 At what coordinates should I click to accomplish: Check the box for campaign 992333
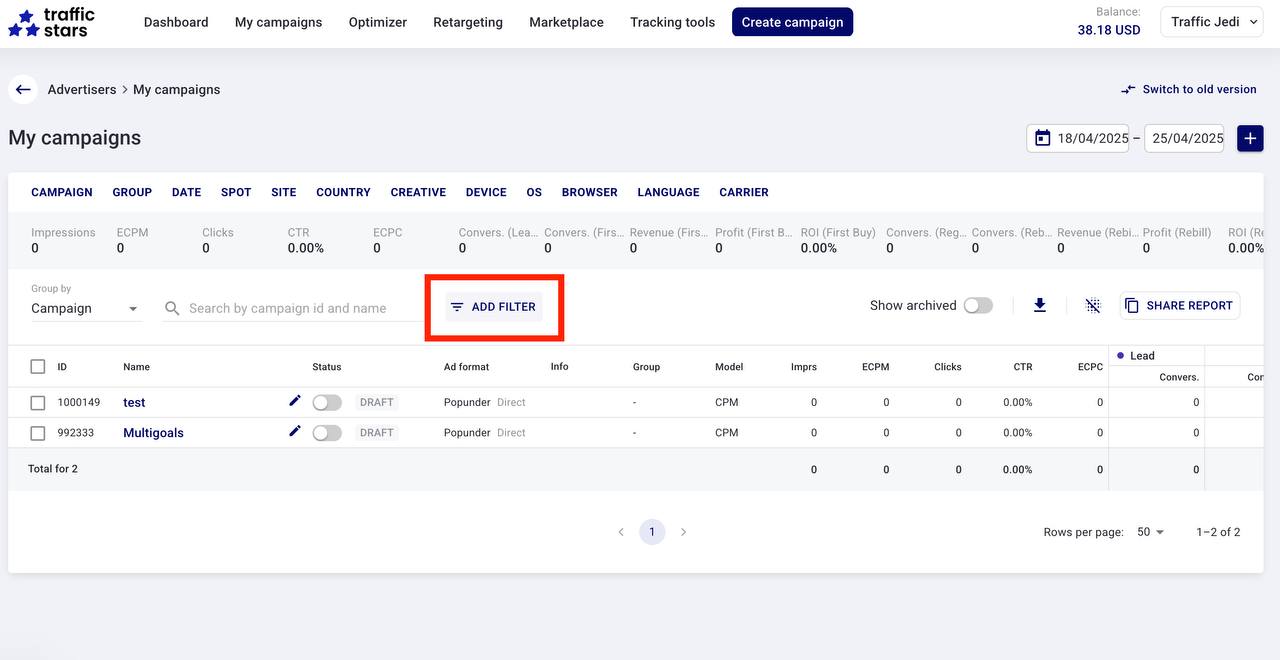[x=38, y=433]
